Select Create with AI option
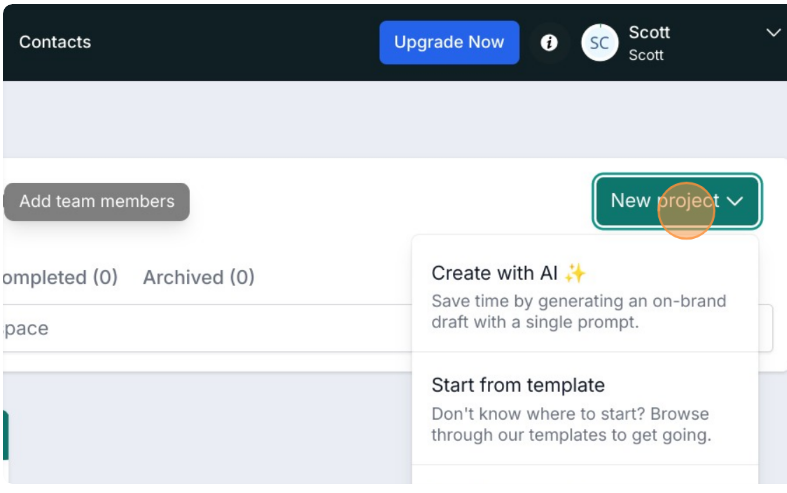This screenshot has height=493, width=787. [585, 294]
